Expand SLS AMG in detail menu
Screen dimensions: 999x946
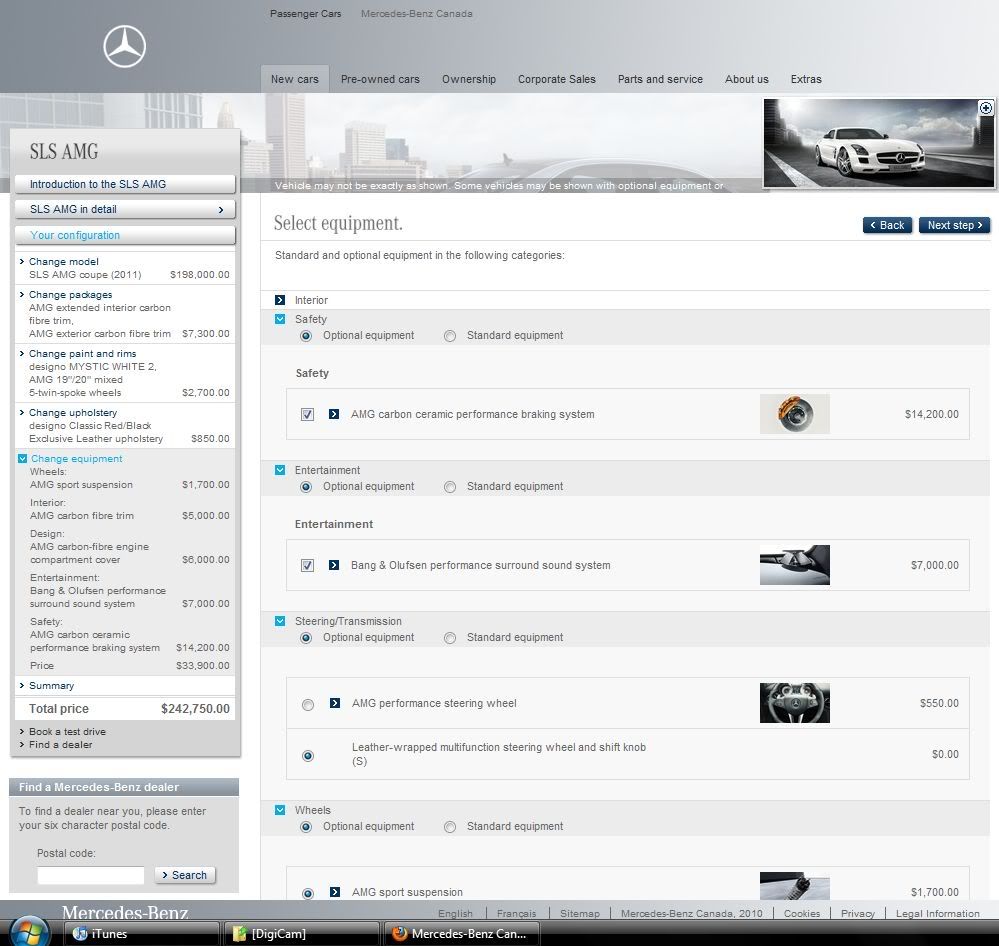click(x=125, y=209)
